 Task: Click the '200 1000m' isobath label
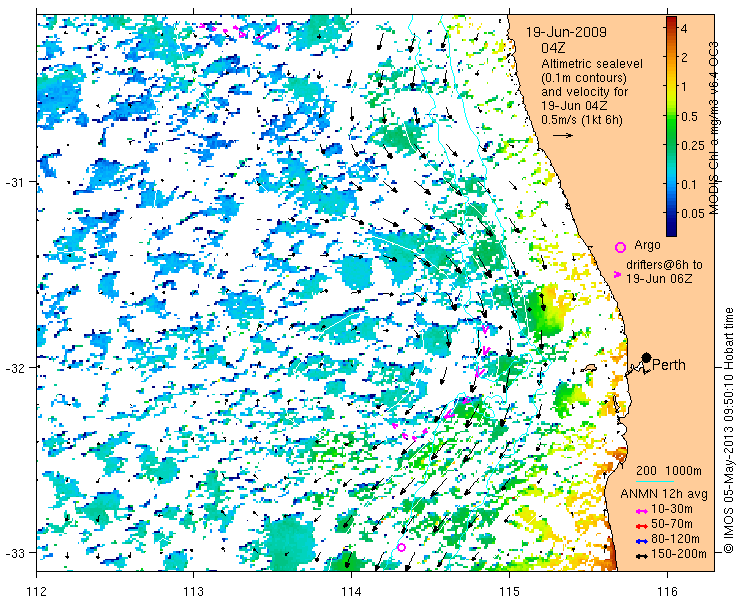tap(669, 471)
